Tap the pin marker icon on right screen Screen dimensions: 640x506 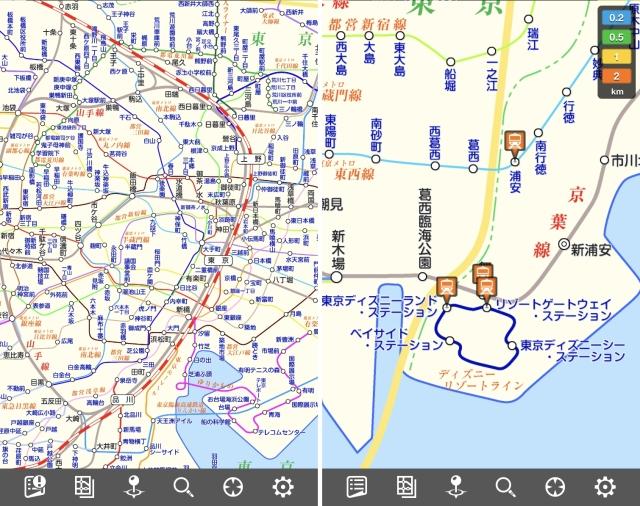[456, 487]
